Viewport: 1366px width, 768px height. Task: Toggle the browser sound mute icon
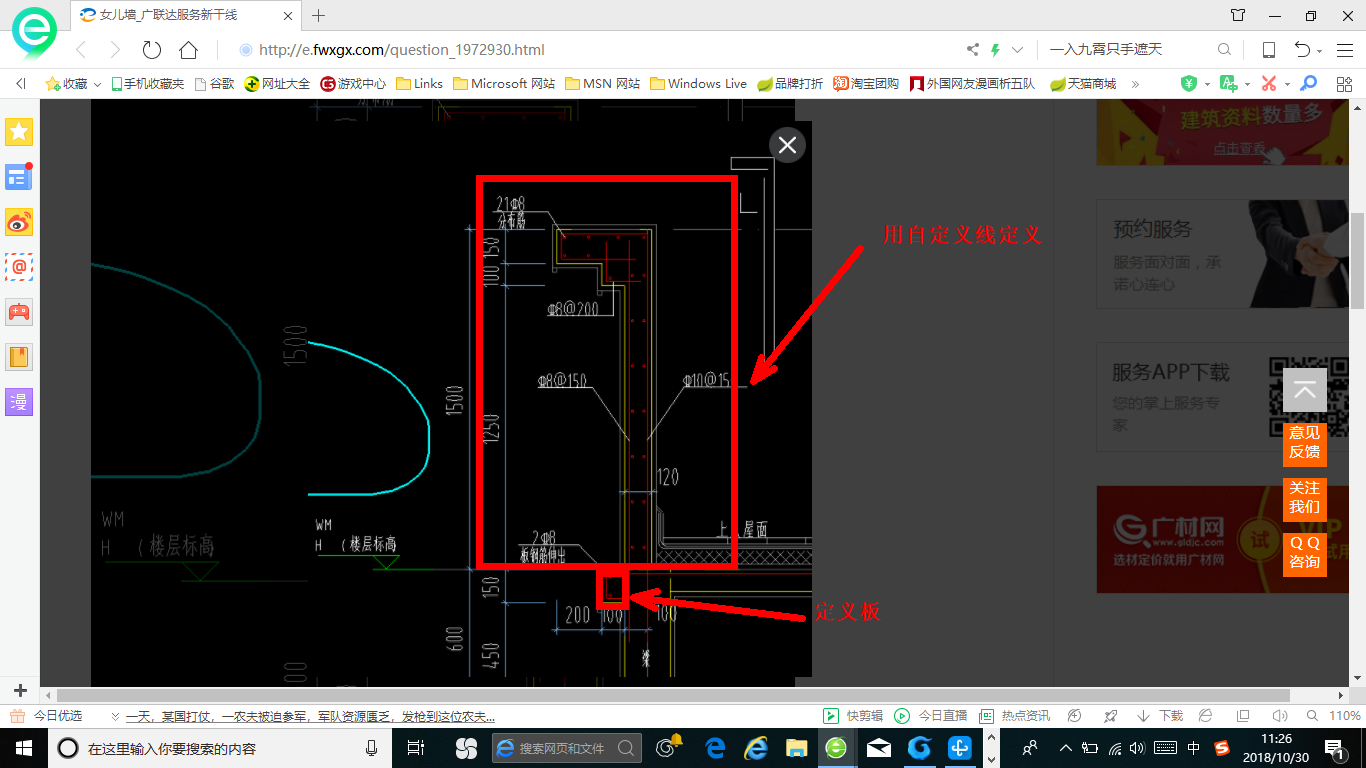1278,716
